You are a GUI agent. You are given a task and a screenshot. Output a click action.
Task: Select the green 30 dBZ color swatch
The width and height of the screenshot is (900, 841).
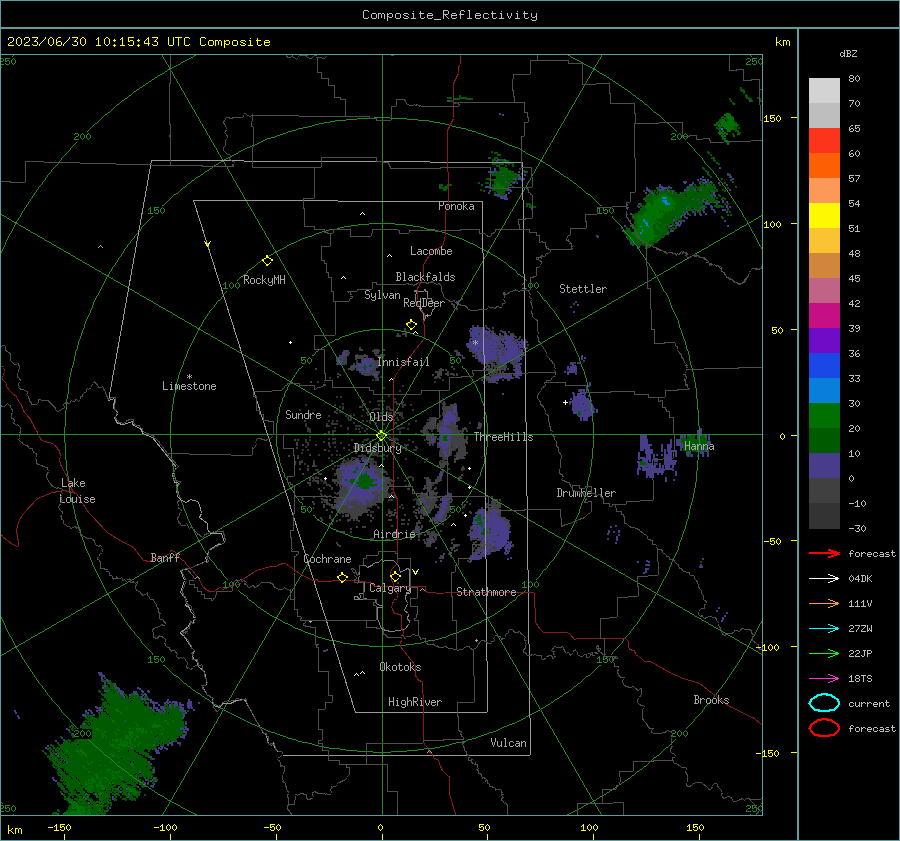point(824,416)
